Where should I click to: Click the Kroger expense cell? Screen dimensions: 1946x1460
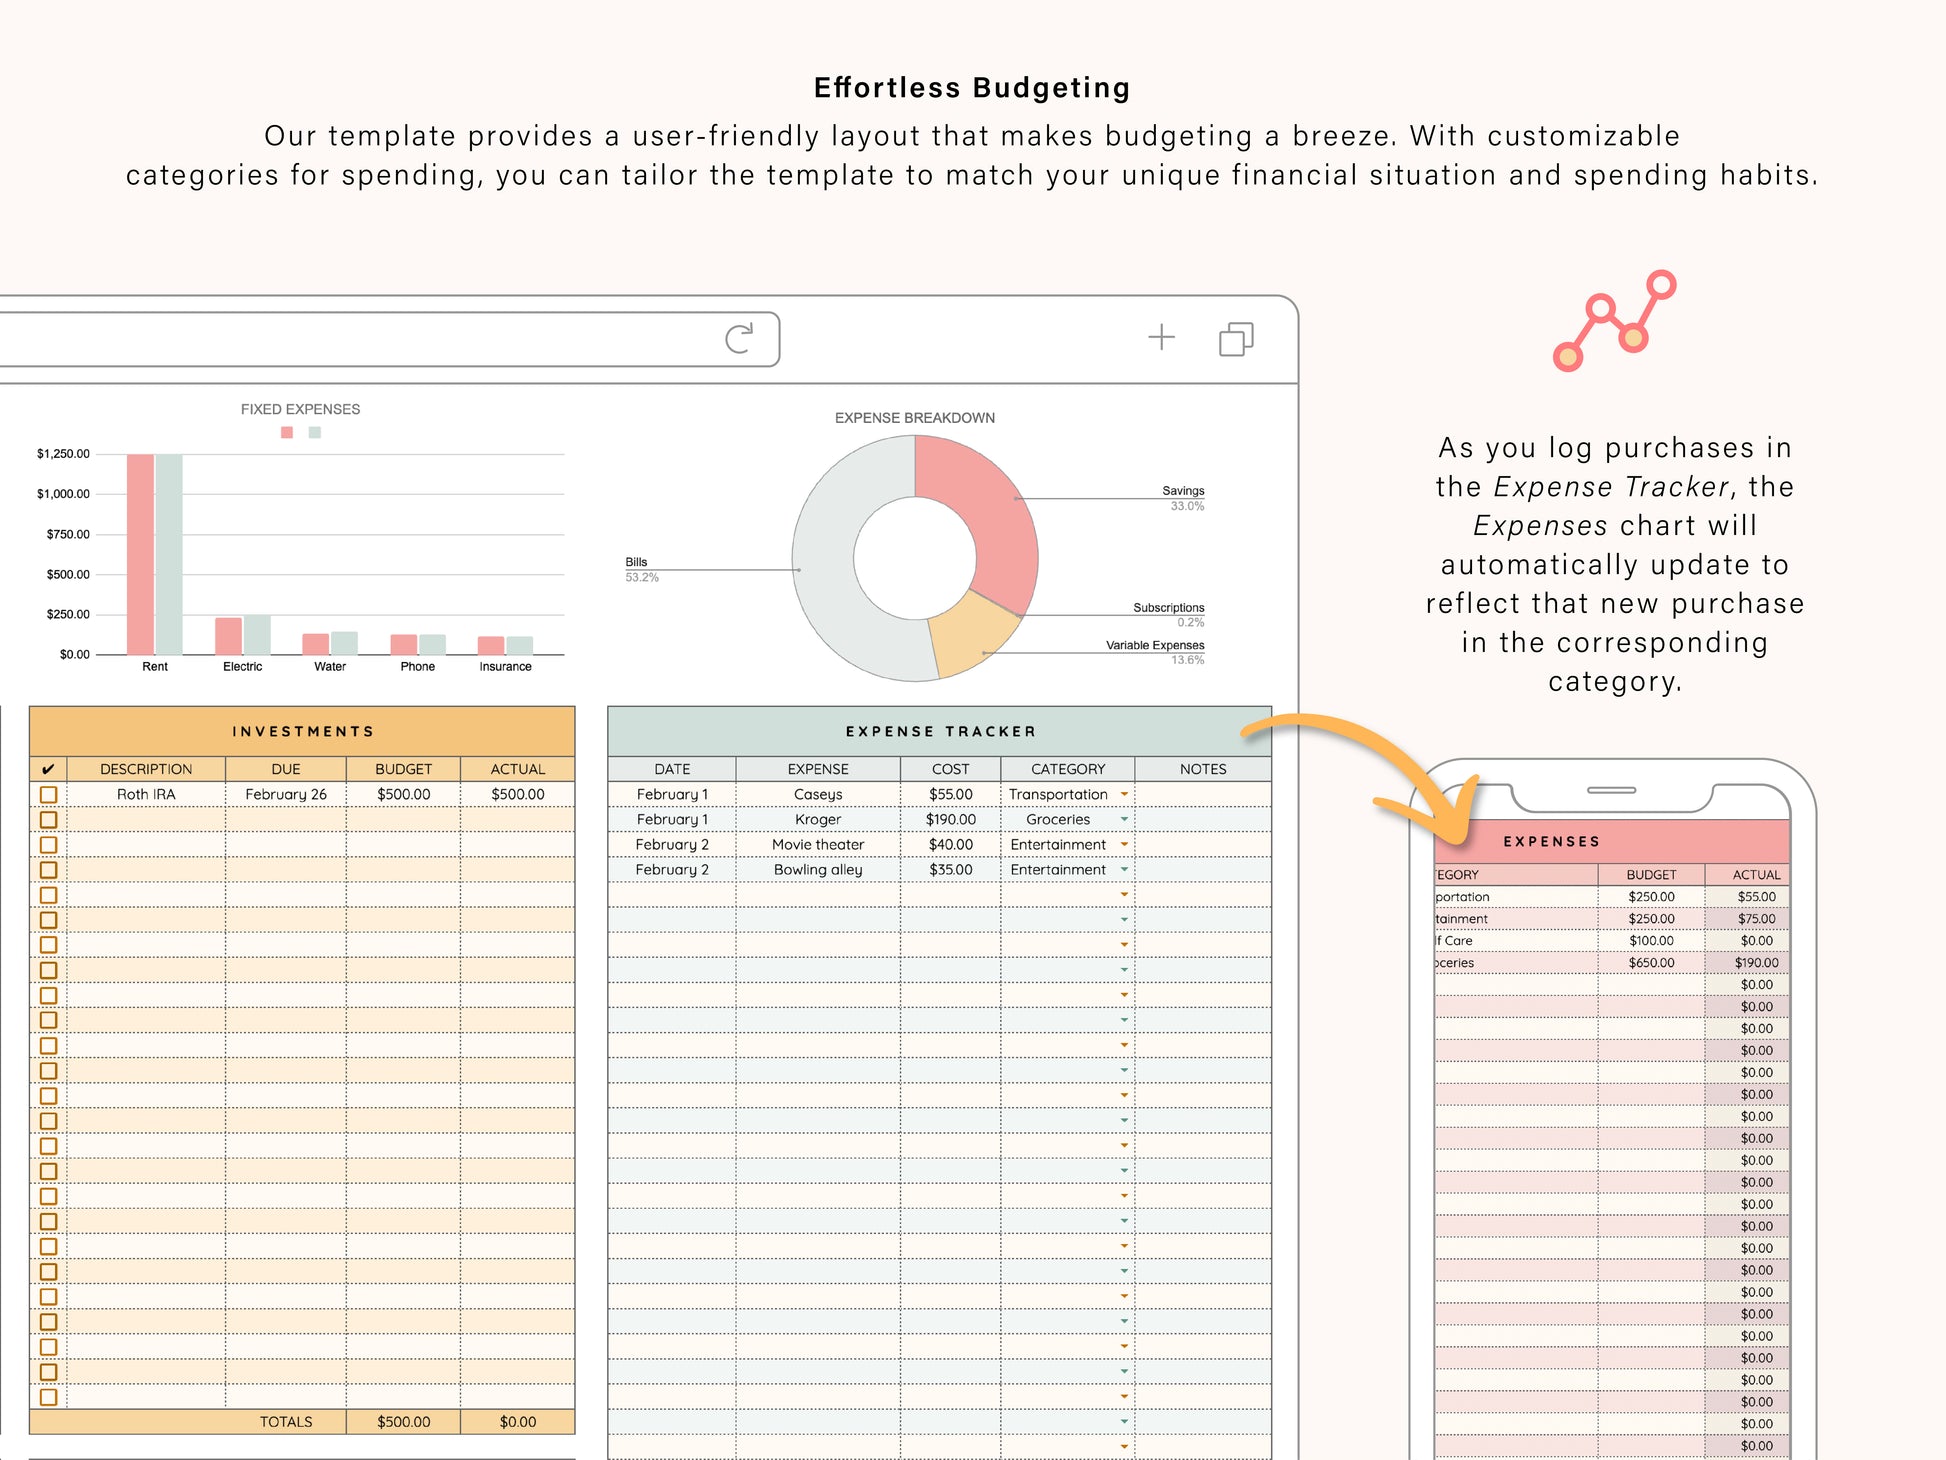[818, 819]
